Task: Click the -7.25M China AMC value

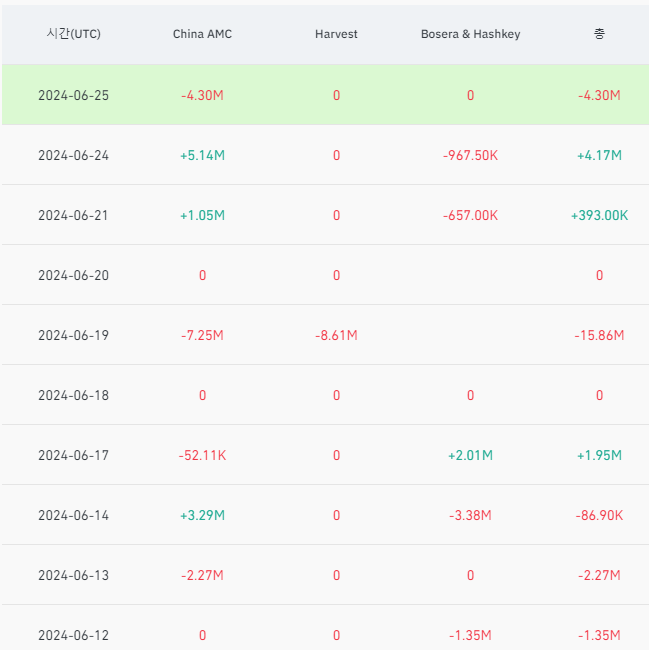Action: pyautogui.click(x=202, y=335)
